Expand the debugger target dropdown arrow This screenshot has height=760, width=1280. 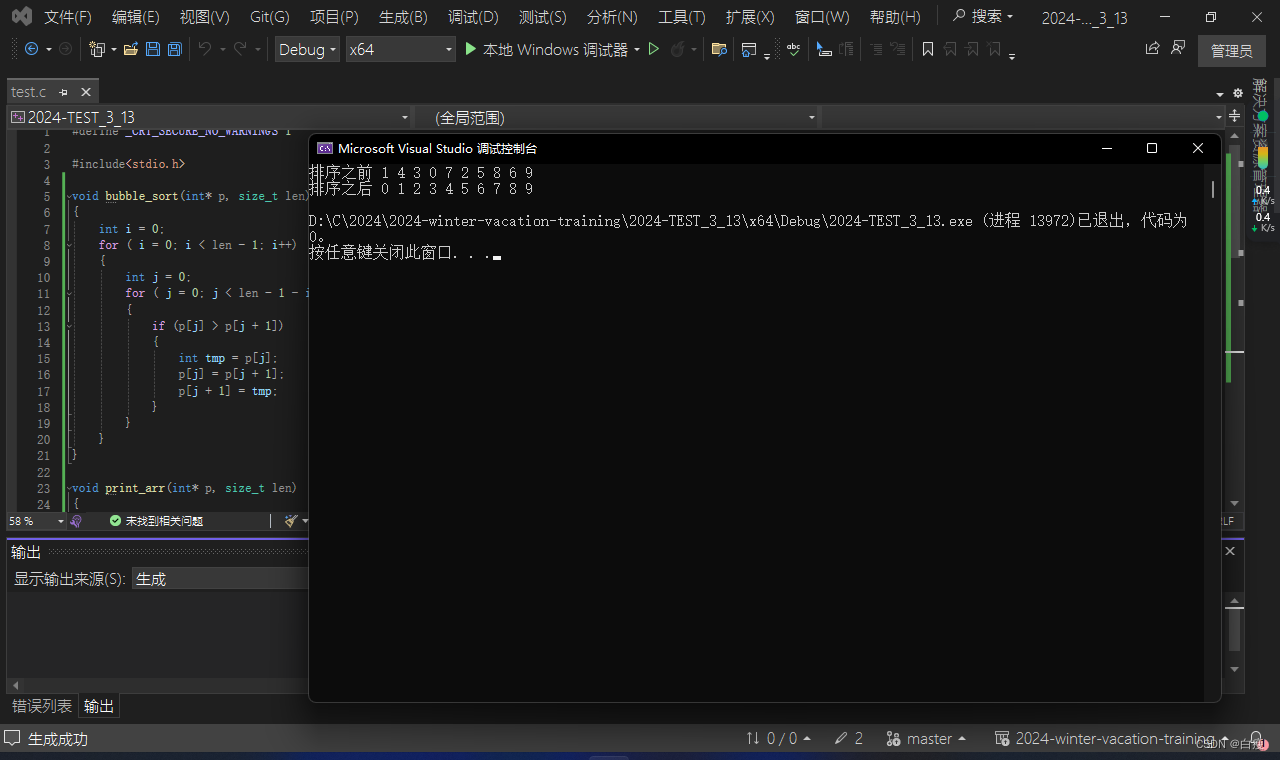(637, 49)
